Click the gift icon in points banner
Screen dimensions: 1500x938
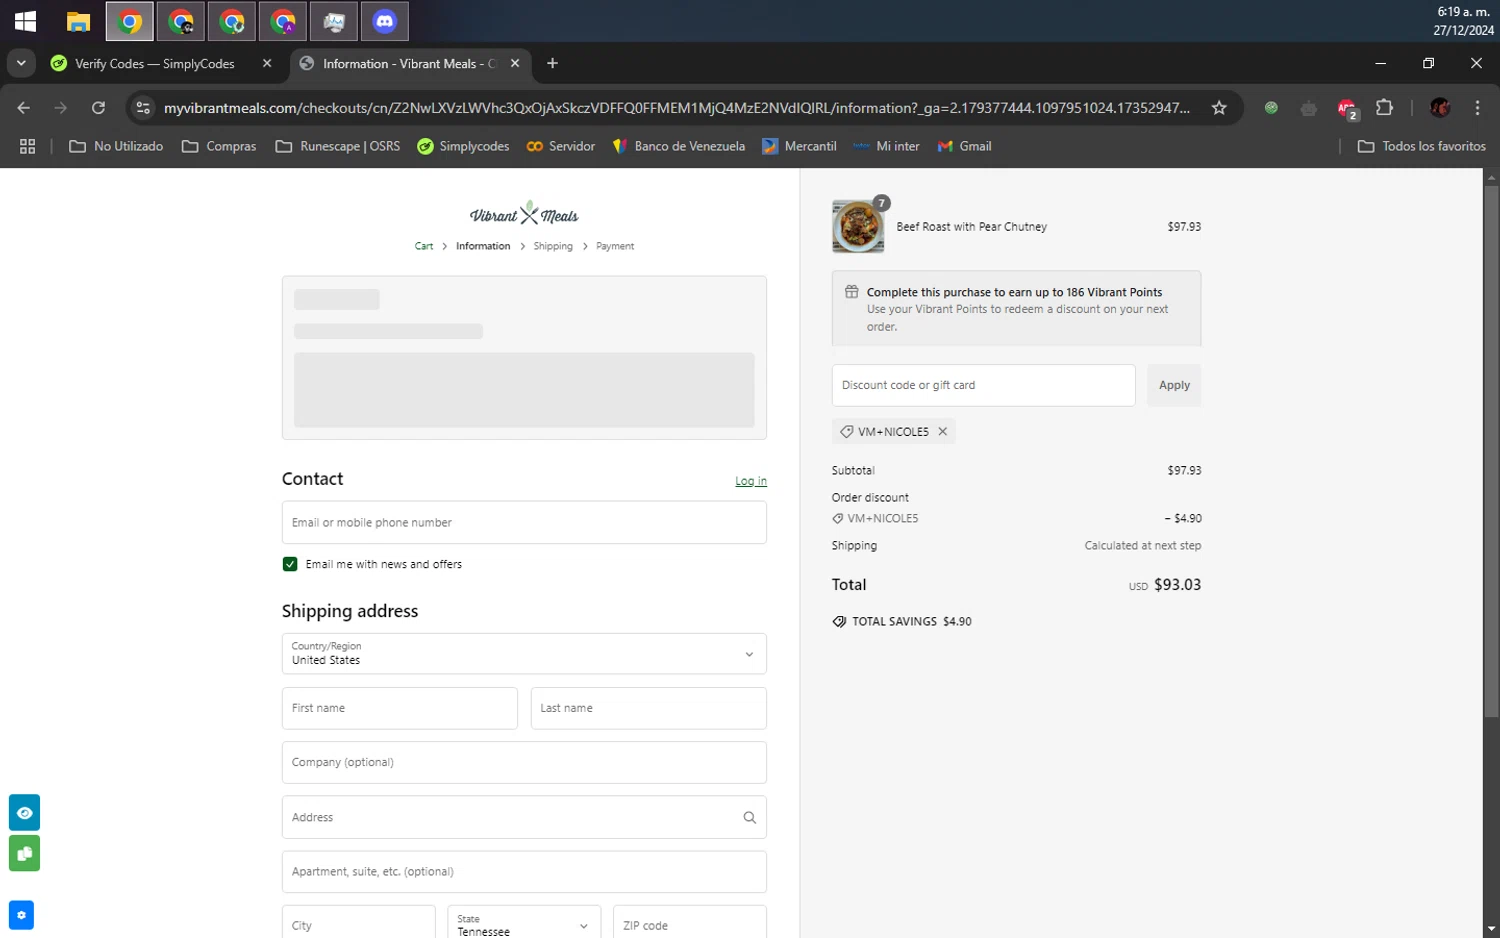(x=852, y=292)
